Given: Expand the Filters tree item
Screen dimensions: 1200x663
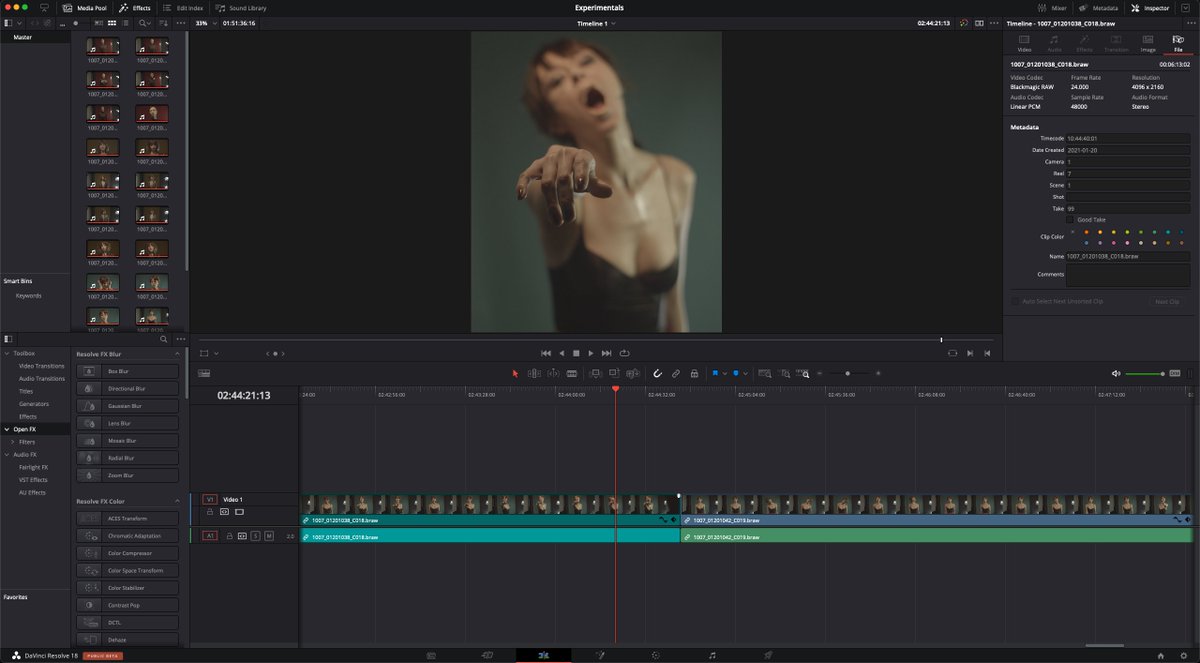Looking at the screenshot, I should point(12,441).
